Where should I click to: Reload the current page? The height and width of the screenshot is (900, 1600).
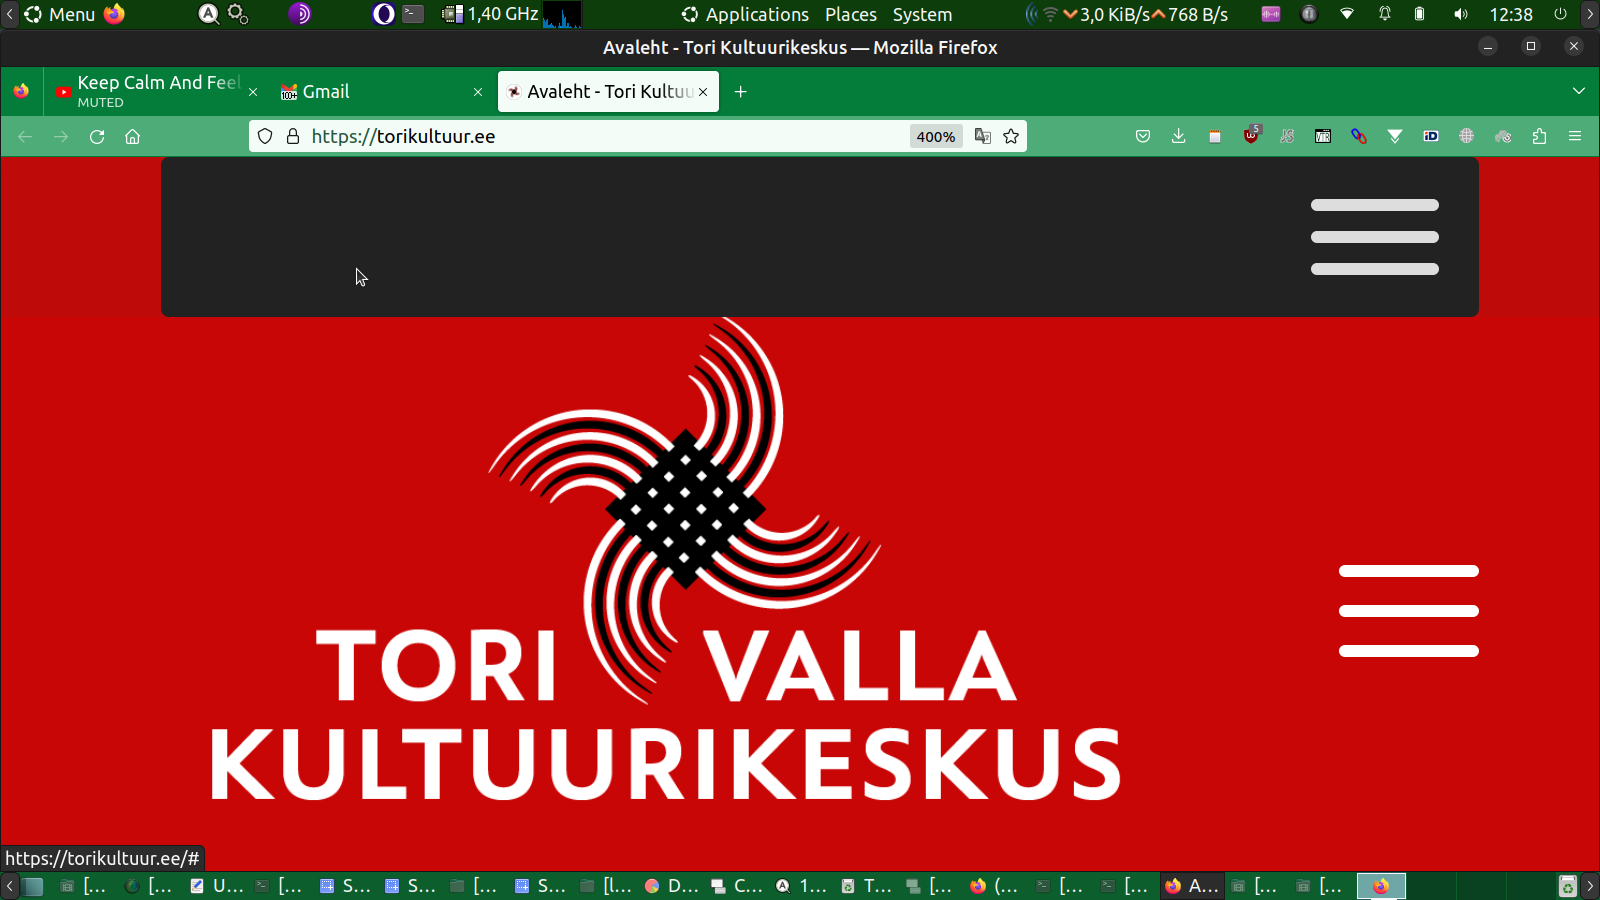pos(97,137)
